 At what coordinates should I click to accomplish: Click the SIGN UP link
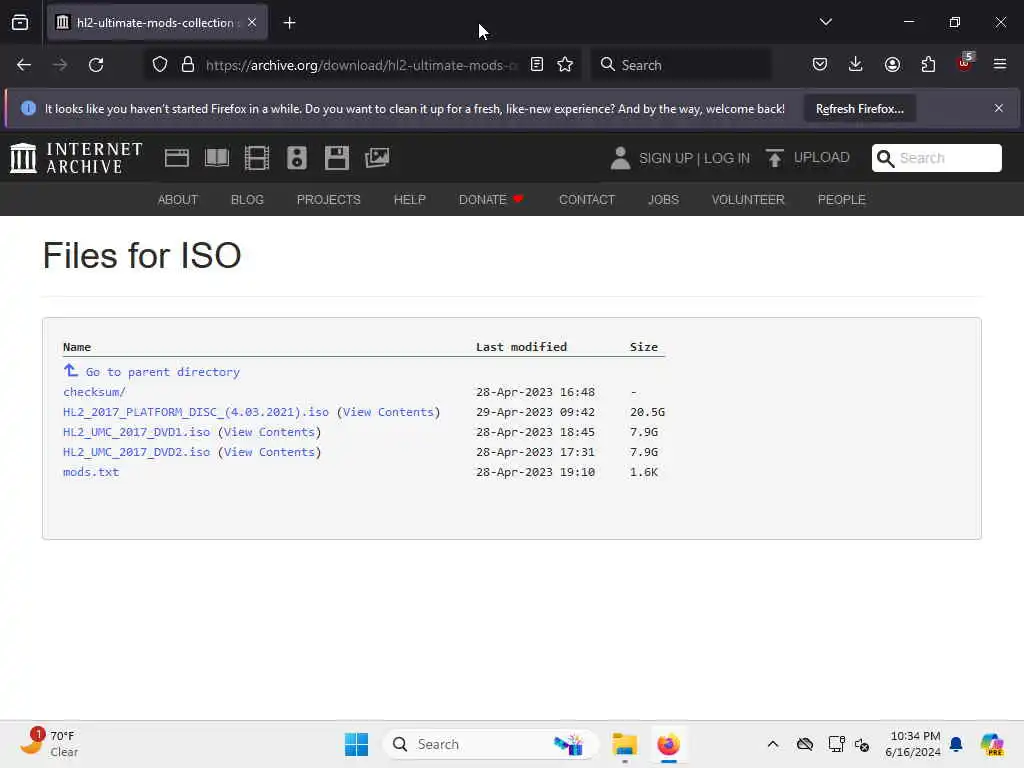[x=665, y=158]
